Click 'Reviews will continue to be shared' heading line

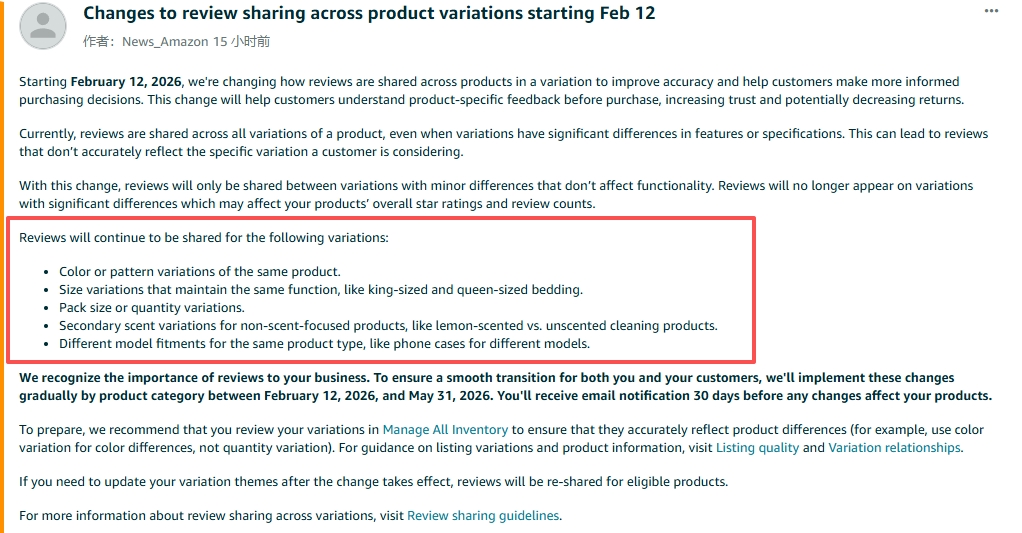coord(203,238)
